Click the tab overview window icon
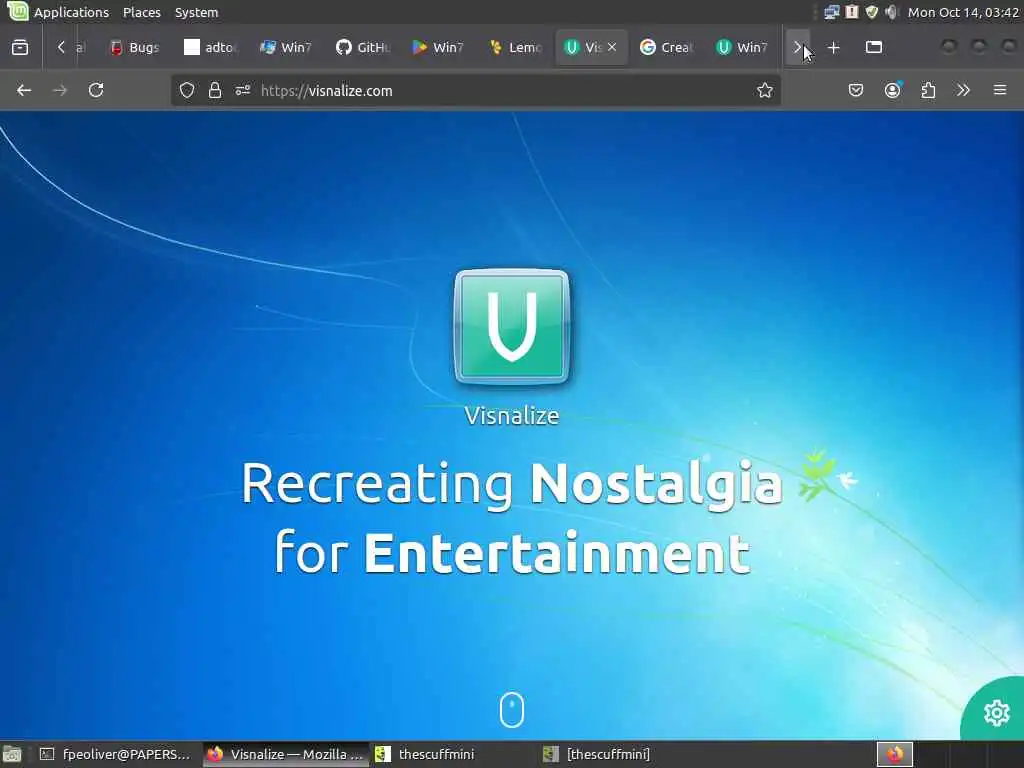Image resolution: width=1024 pixels, height=768 pixels. 874,47
